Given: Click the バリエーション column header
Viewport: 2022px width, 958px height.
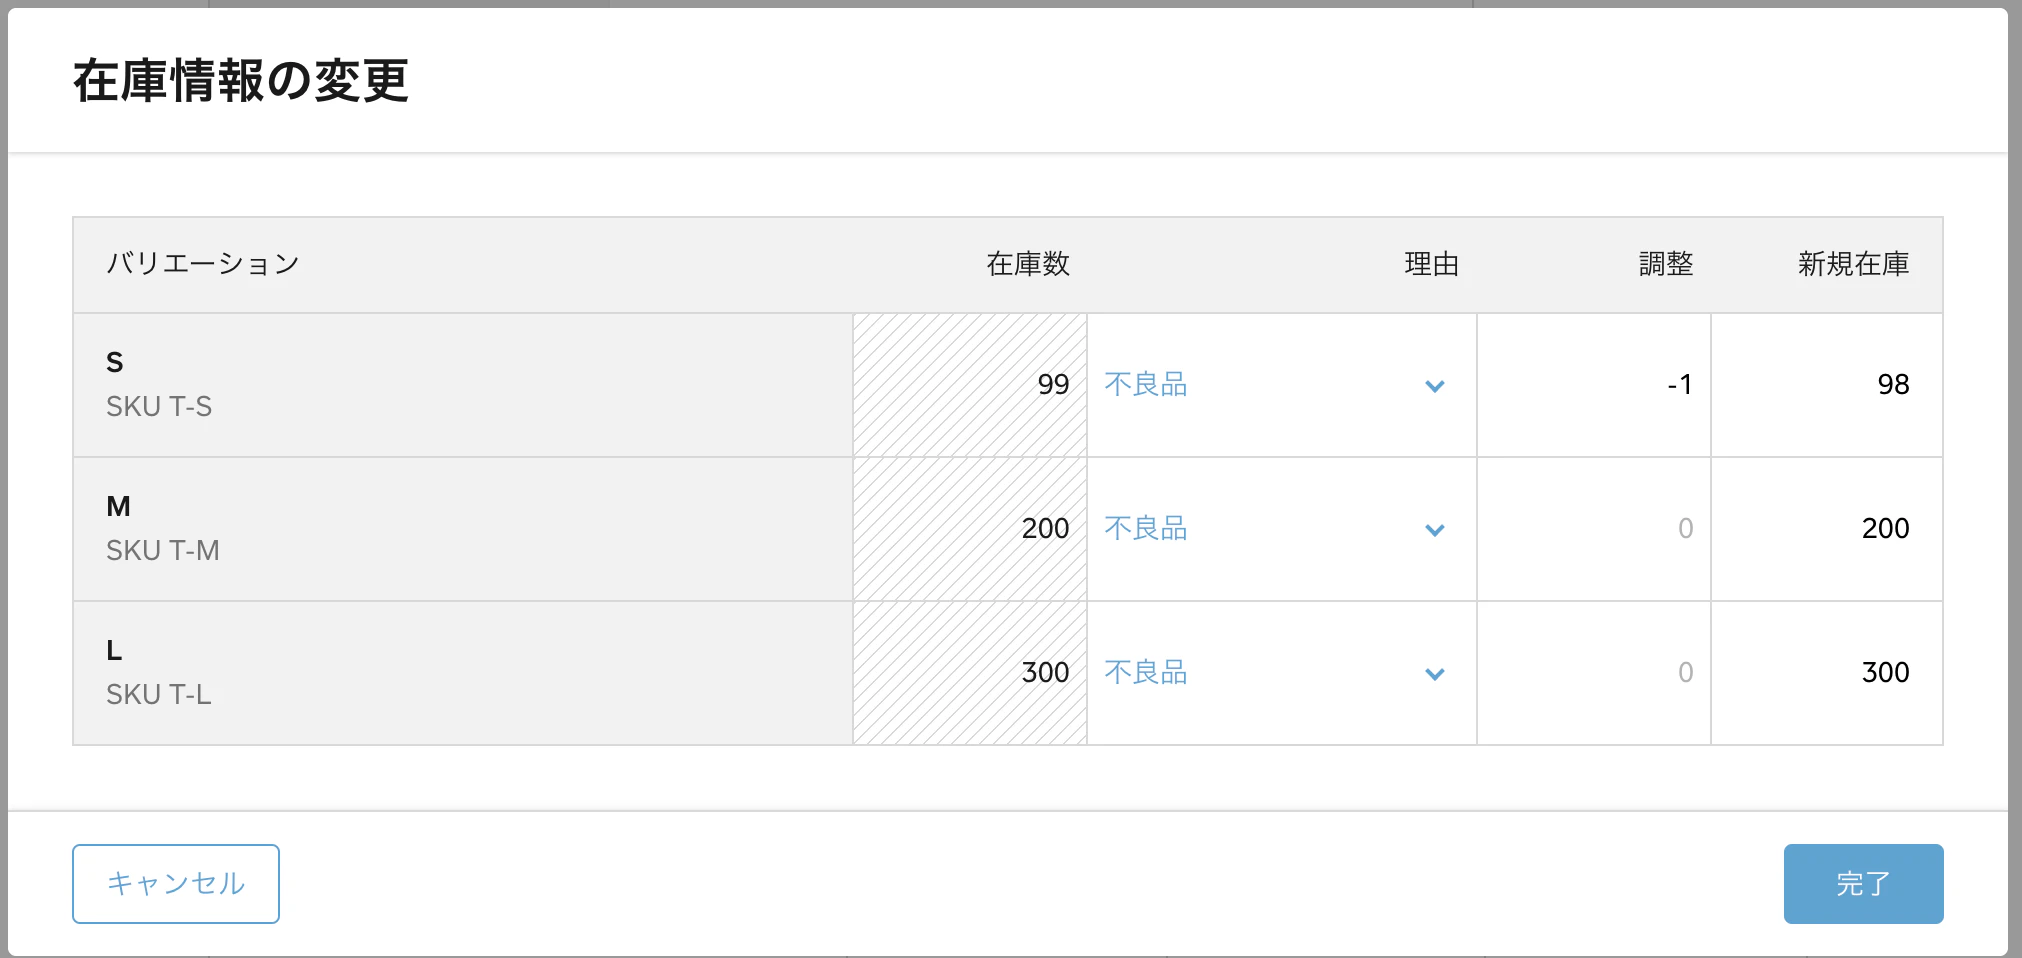Looking at the screenshot, I should (x=203, y=264).
